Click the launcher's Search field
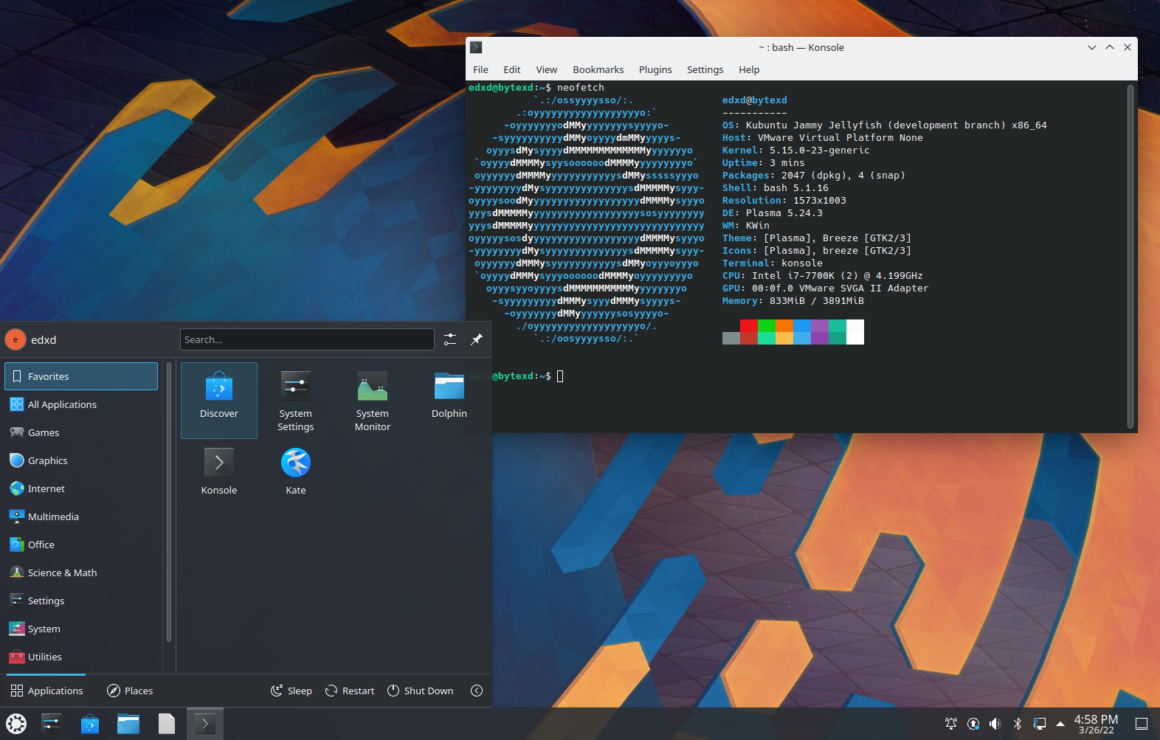1160x740 pixels. click(x=307, y=339)
